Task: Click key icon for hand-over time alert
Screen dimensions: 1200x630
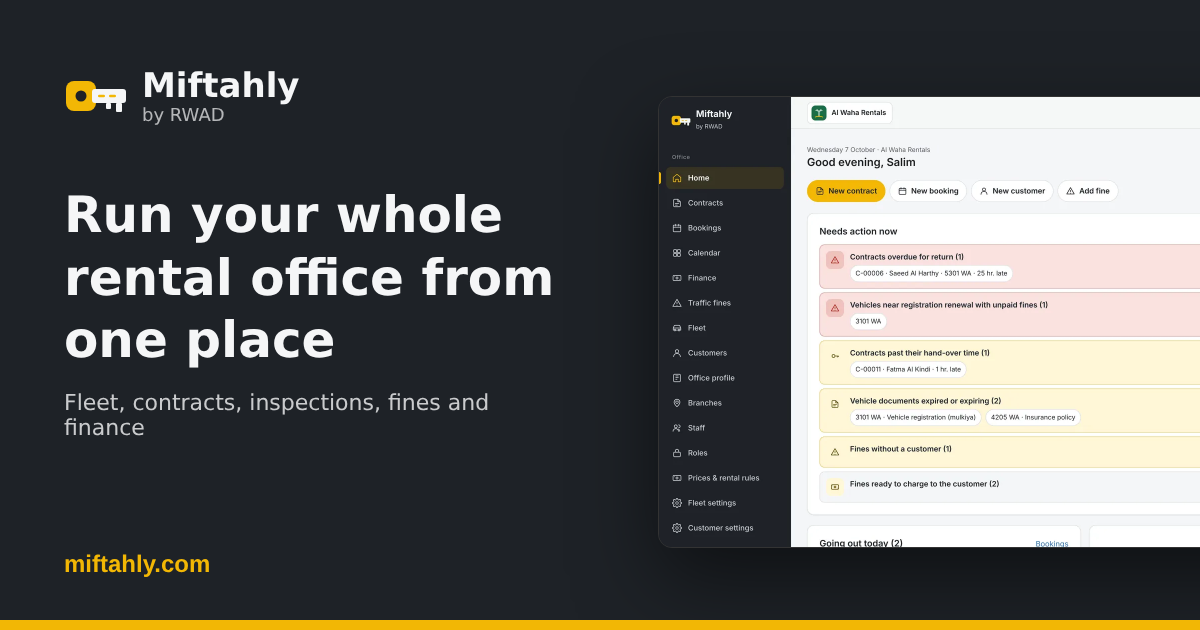Action: point(835,356)
